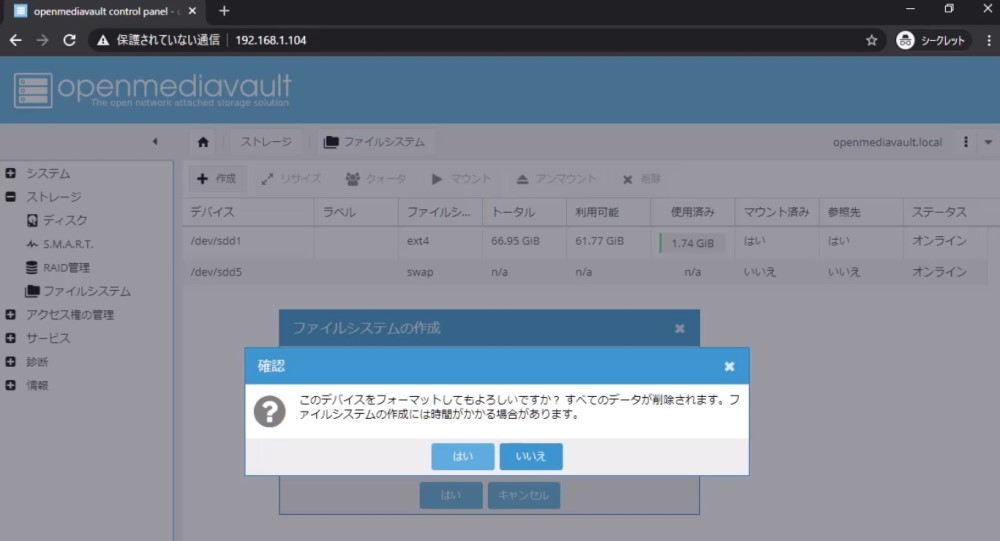Collapse the left sidebar with arrow icon
This screenshot has height=541, width=1000.
pyautogui.click(x=155, y=142)
